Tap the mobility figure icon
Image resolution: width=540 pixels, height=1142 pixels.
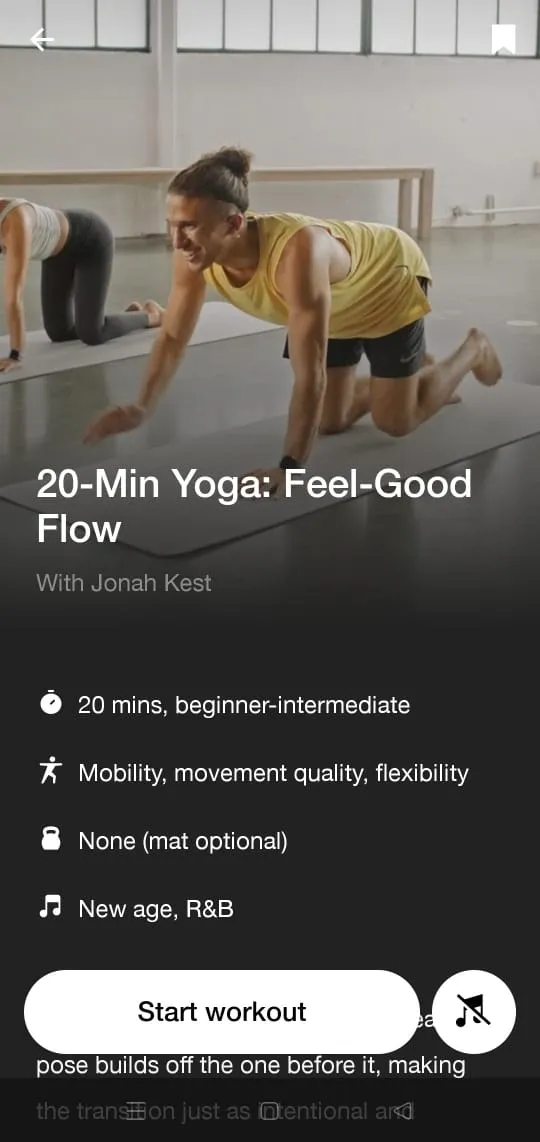(x=50, y=771)
